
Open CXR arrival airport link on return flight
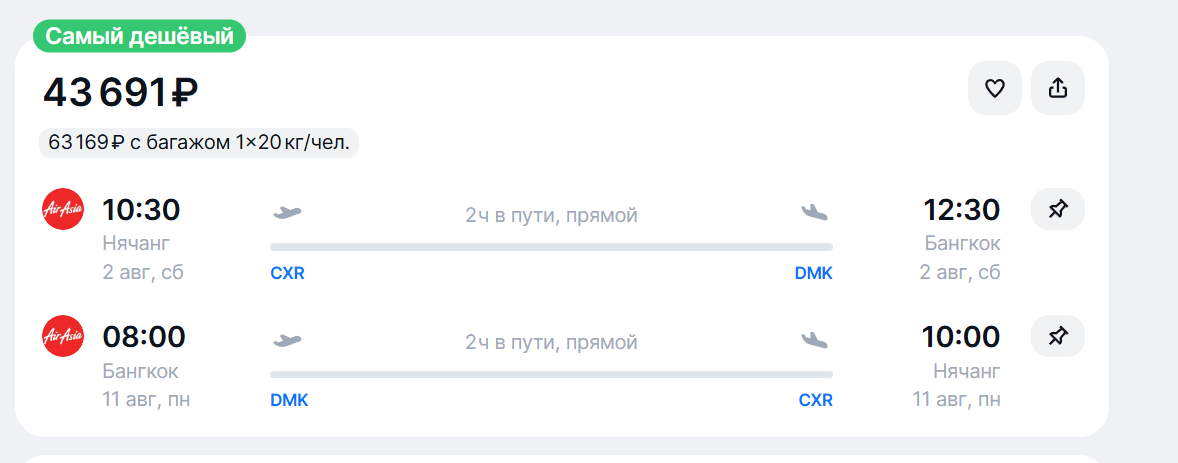click(x=816, y=401)
